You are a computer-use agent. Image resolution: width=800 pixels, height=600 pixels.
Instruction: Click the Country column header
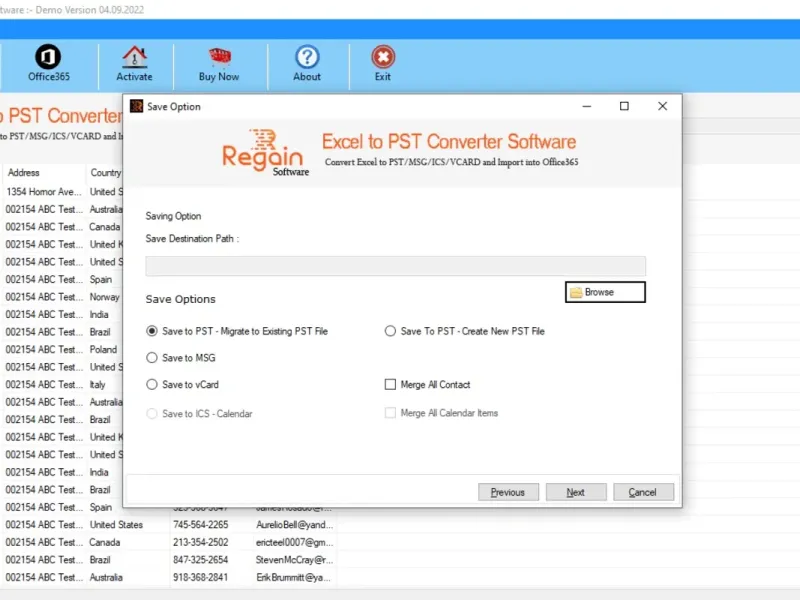tap(105, 172)
